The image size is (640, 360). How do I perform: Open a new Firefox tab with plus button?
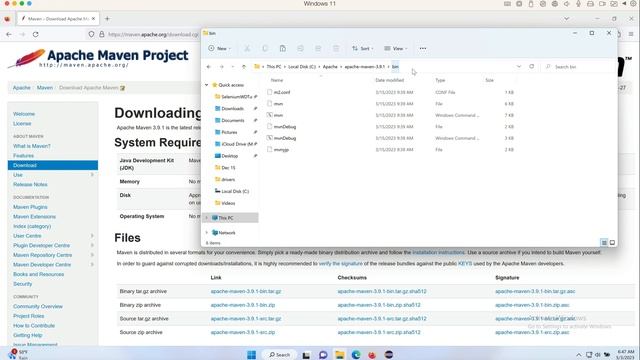(x=107, y=19)
